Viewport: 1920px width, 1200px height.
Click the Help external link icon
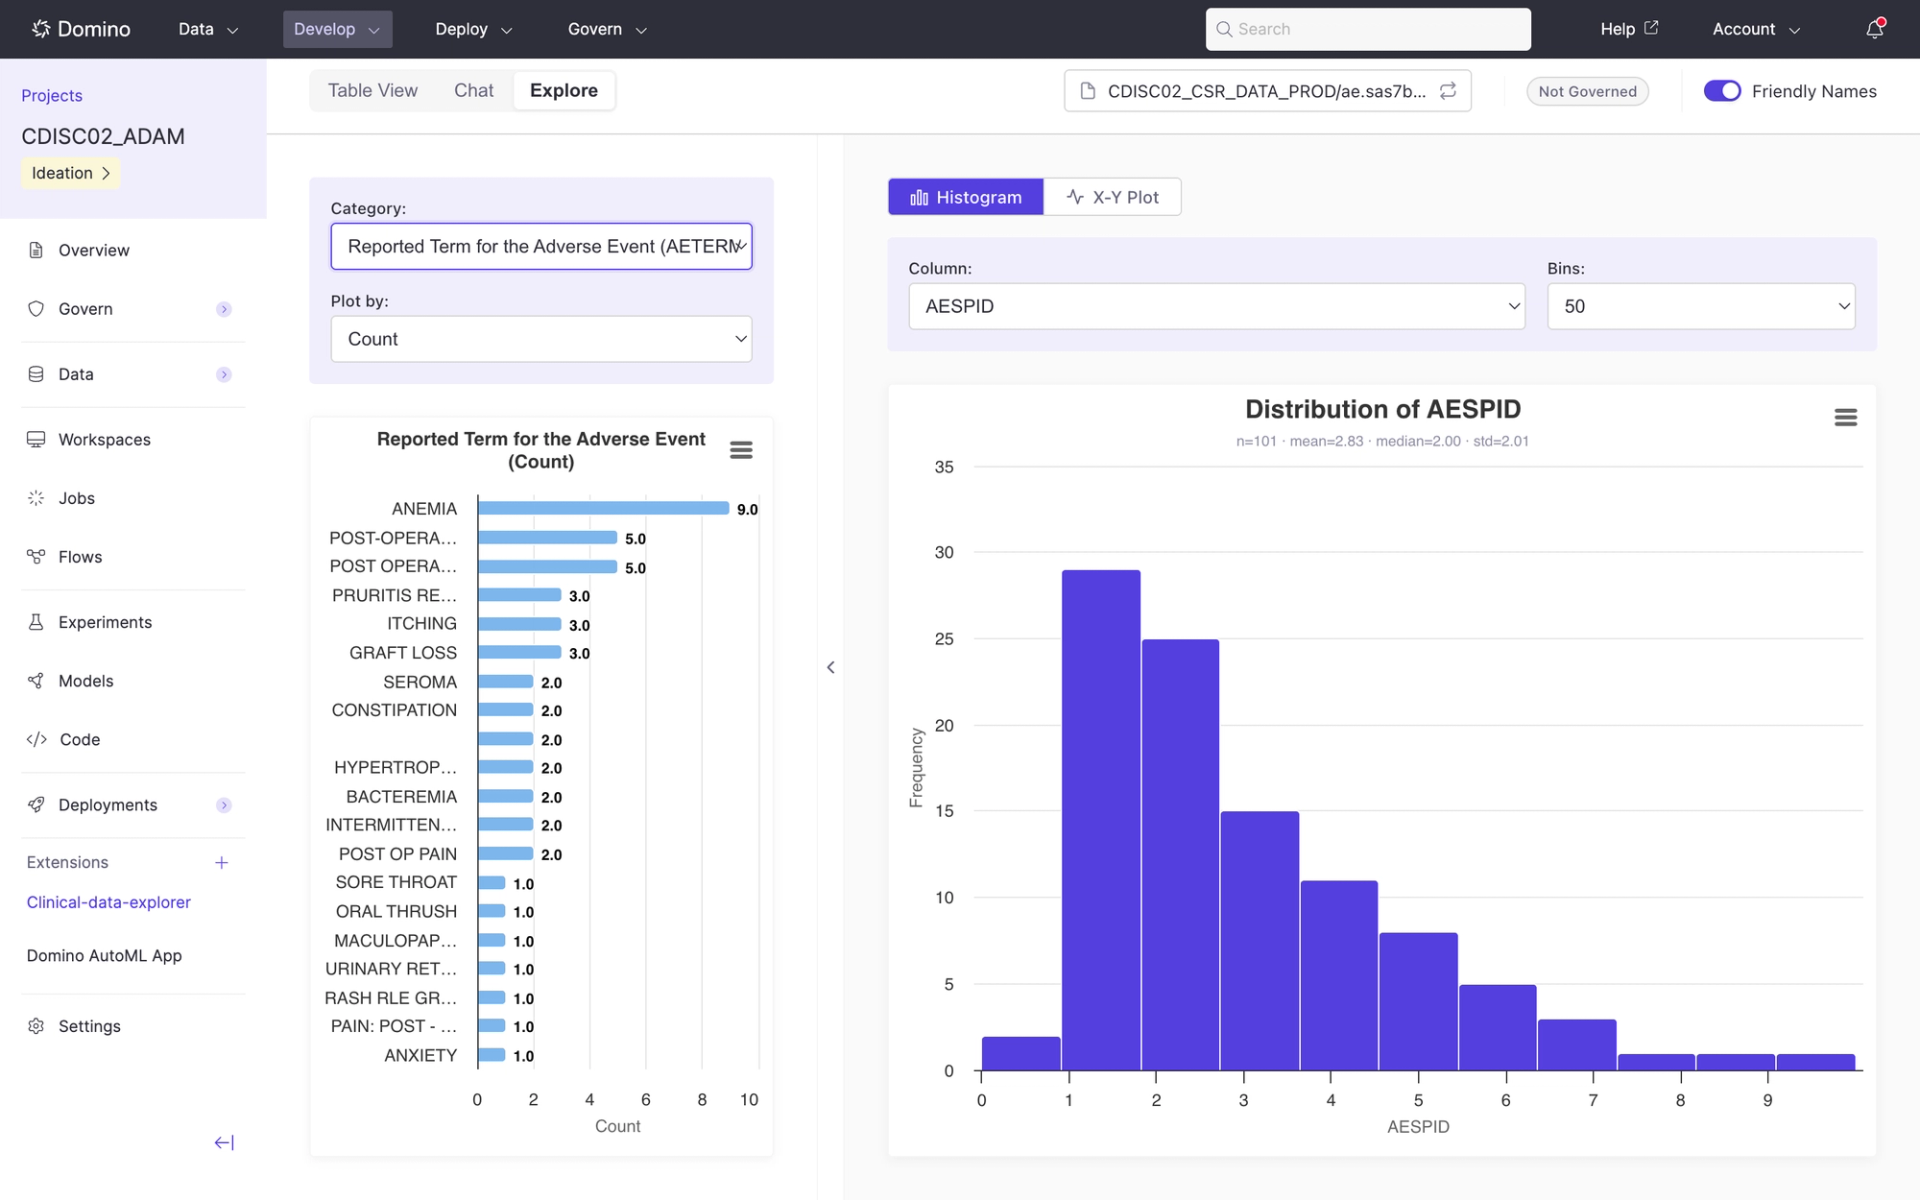(1651, 28)
